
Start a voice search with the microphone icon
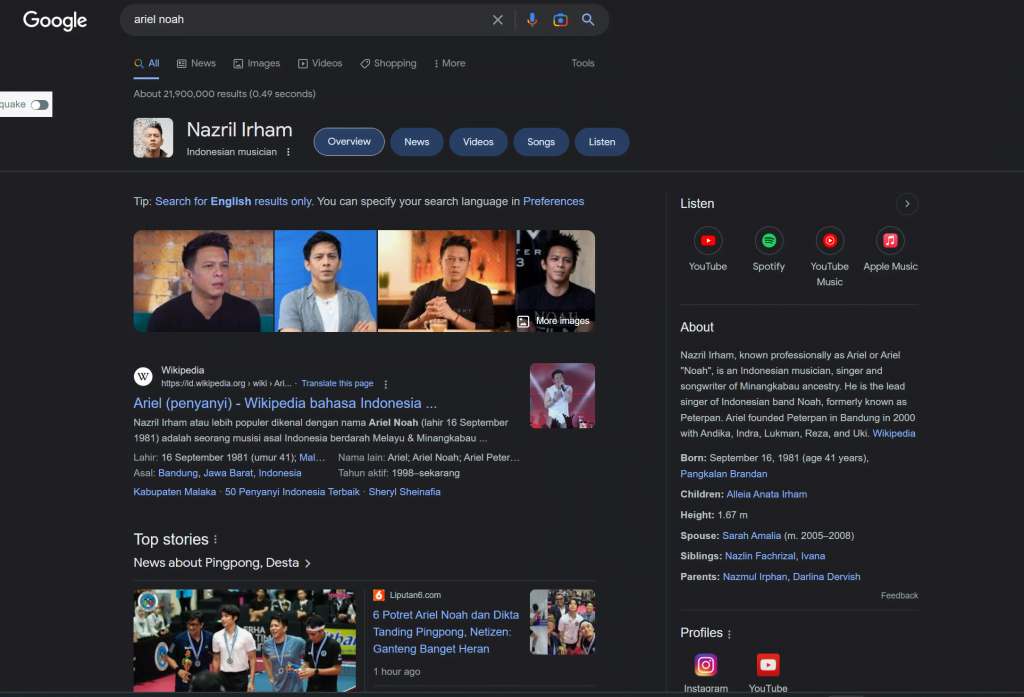(531, 19)
